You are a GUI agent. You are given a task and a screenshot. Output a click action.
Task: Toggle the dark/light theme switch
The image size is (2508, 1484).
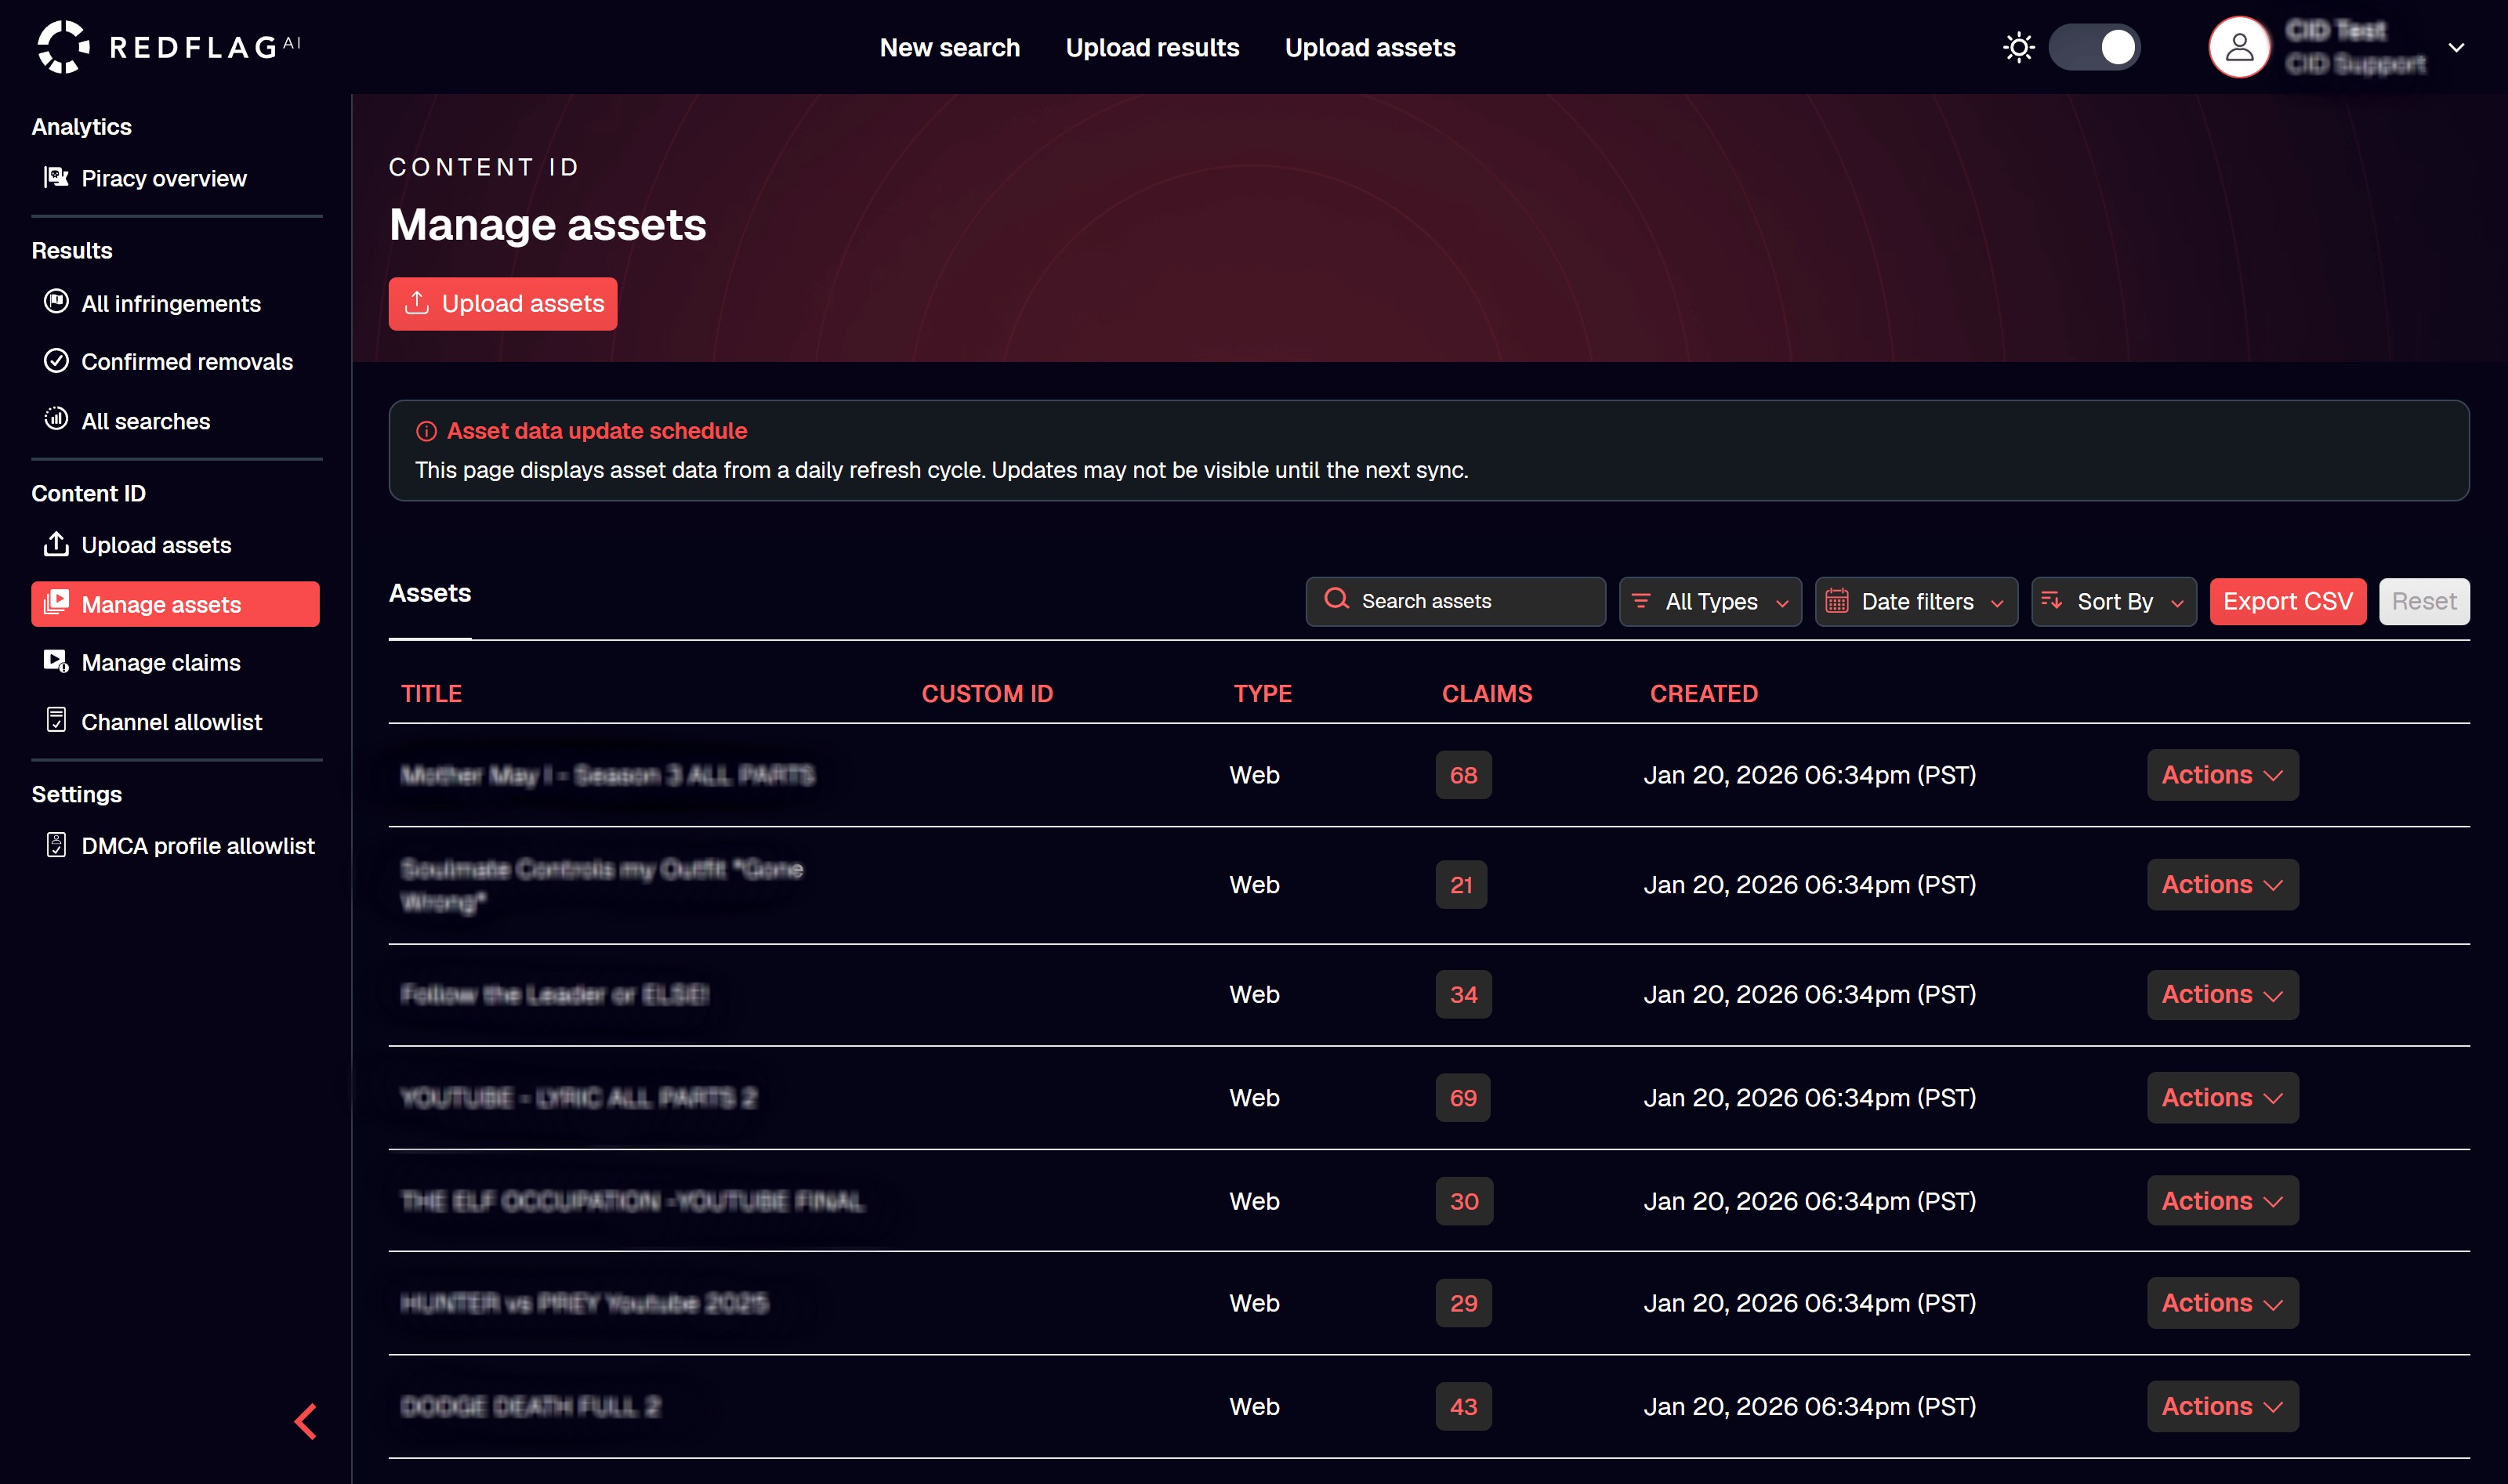click(2094, 47)
